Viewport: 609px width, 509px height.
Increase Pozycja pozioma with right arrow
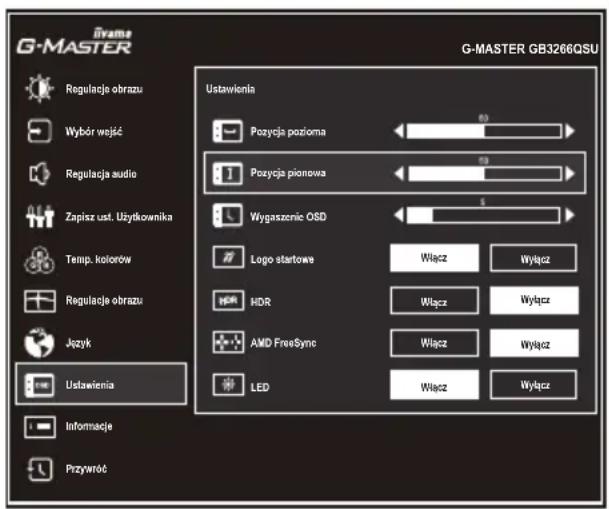tap(570, 131)
